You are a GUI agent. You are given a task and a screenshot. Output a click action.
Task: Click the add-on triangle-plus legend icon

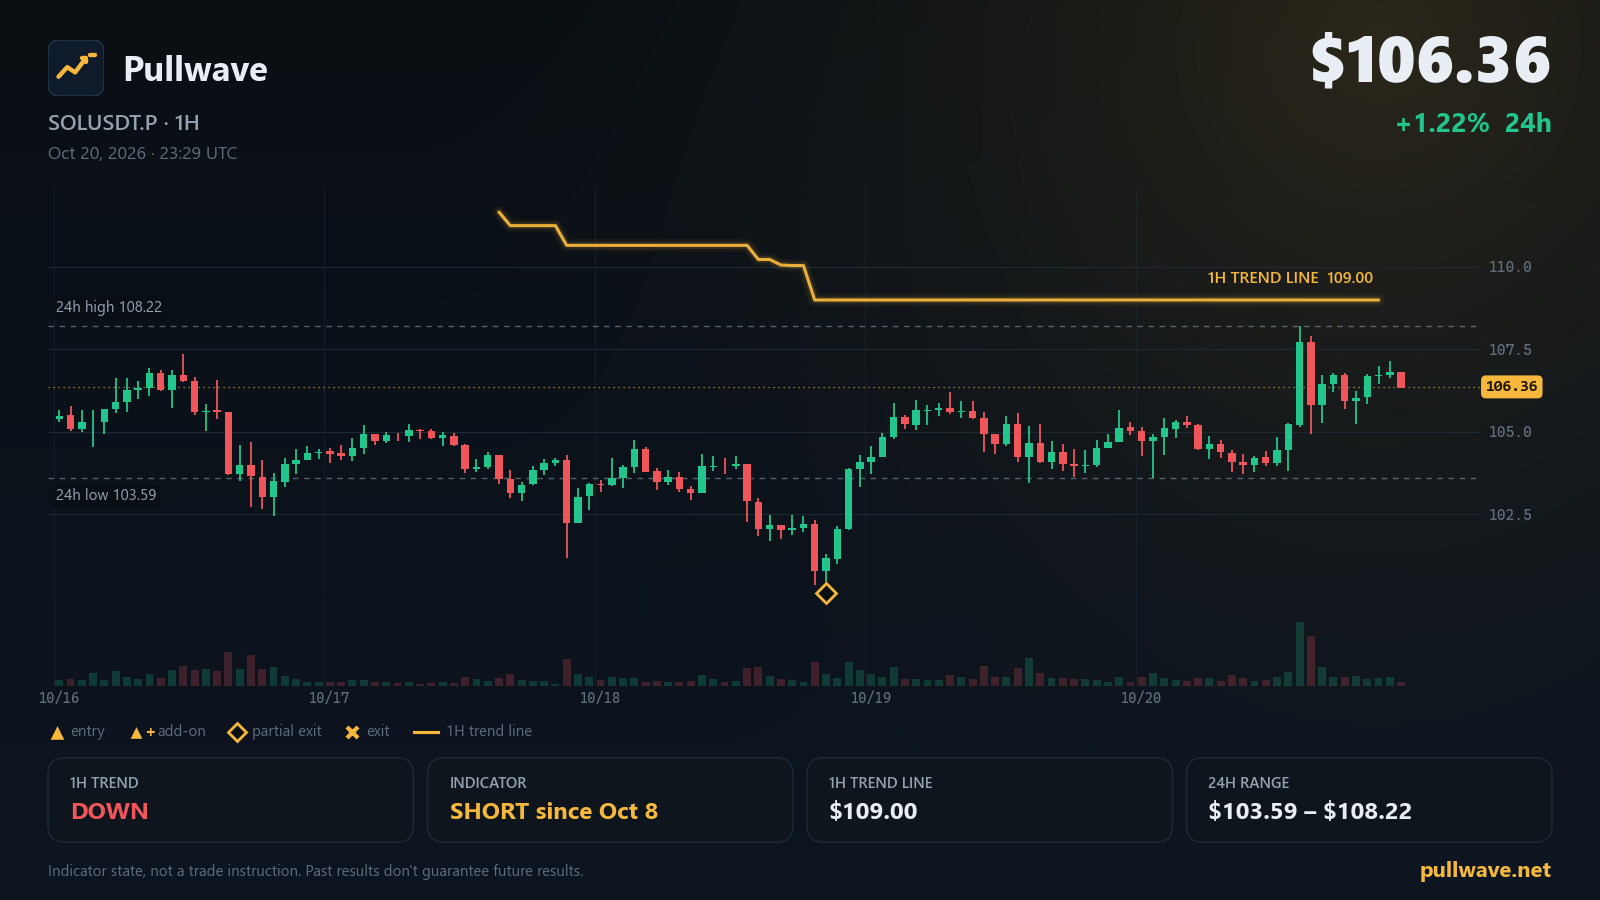(x=143, y=733)
